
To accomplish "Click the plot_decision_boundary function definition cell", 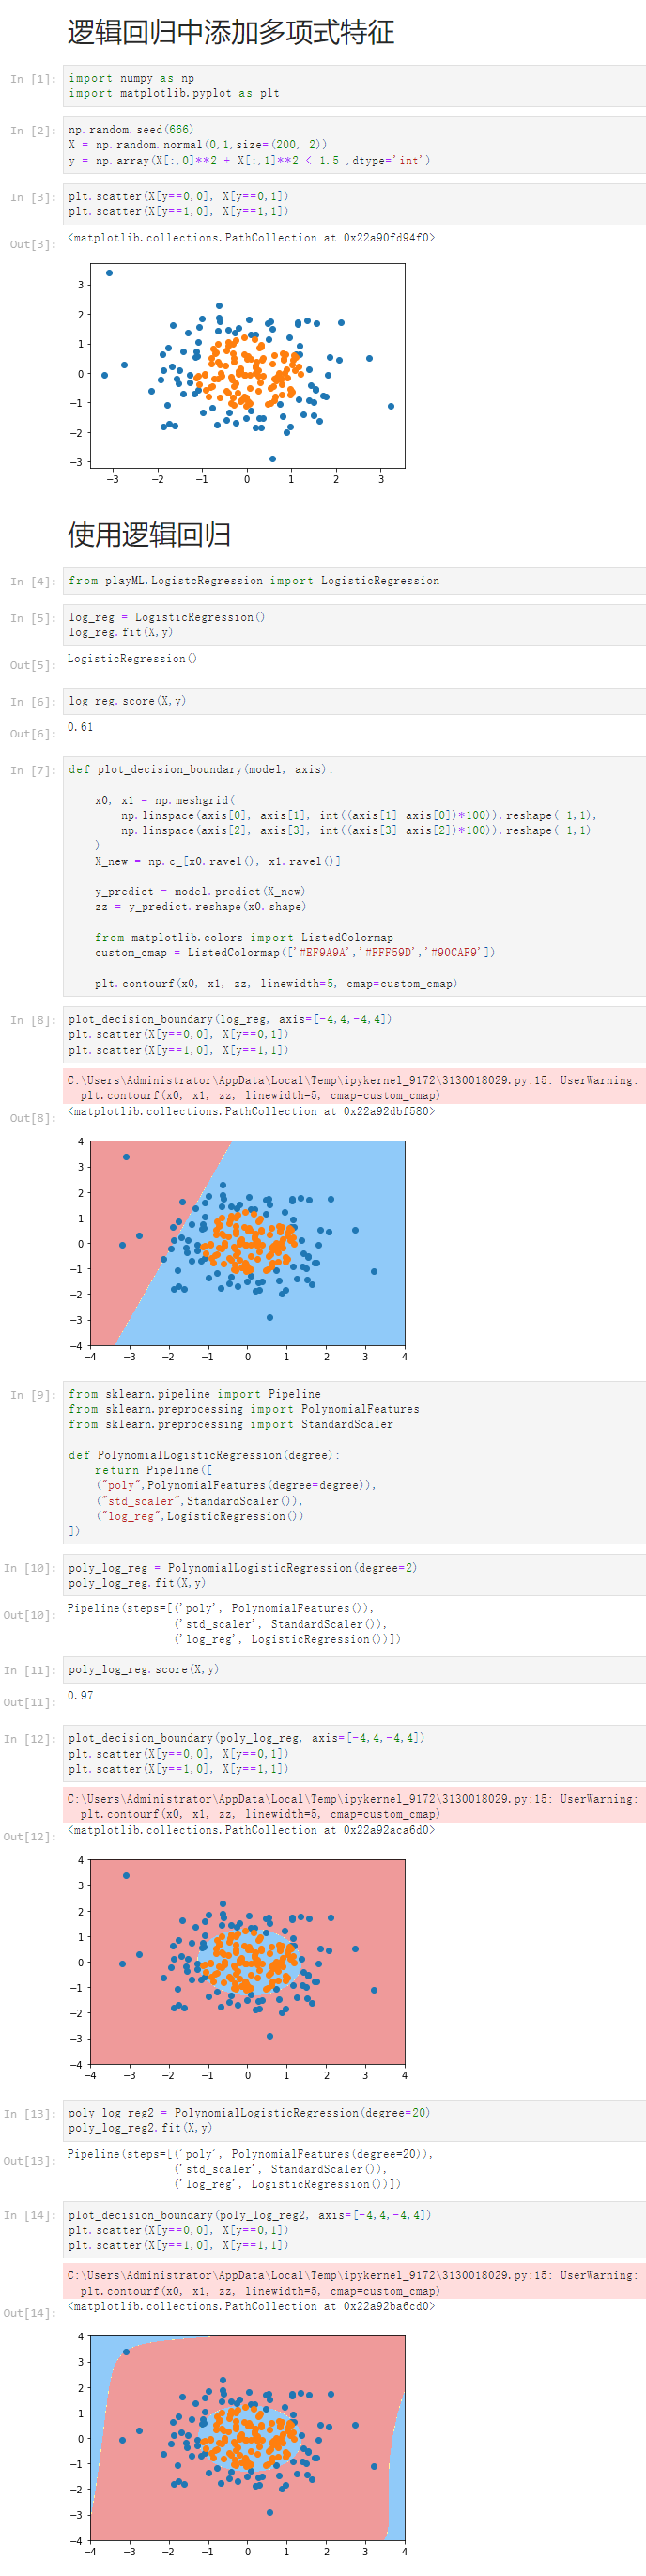I will 354,877.
